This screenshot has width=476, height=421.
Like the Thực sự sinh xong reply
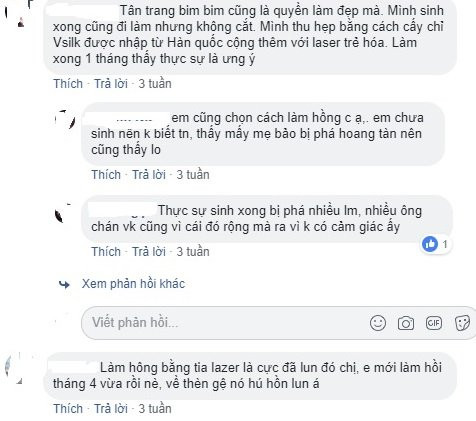click(x=106, y=251)
